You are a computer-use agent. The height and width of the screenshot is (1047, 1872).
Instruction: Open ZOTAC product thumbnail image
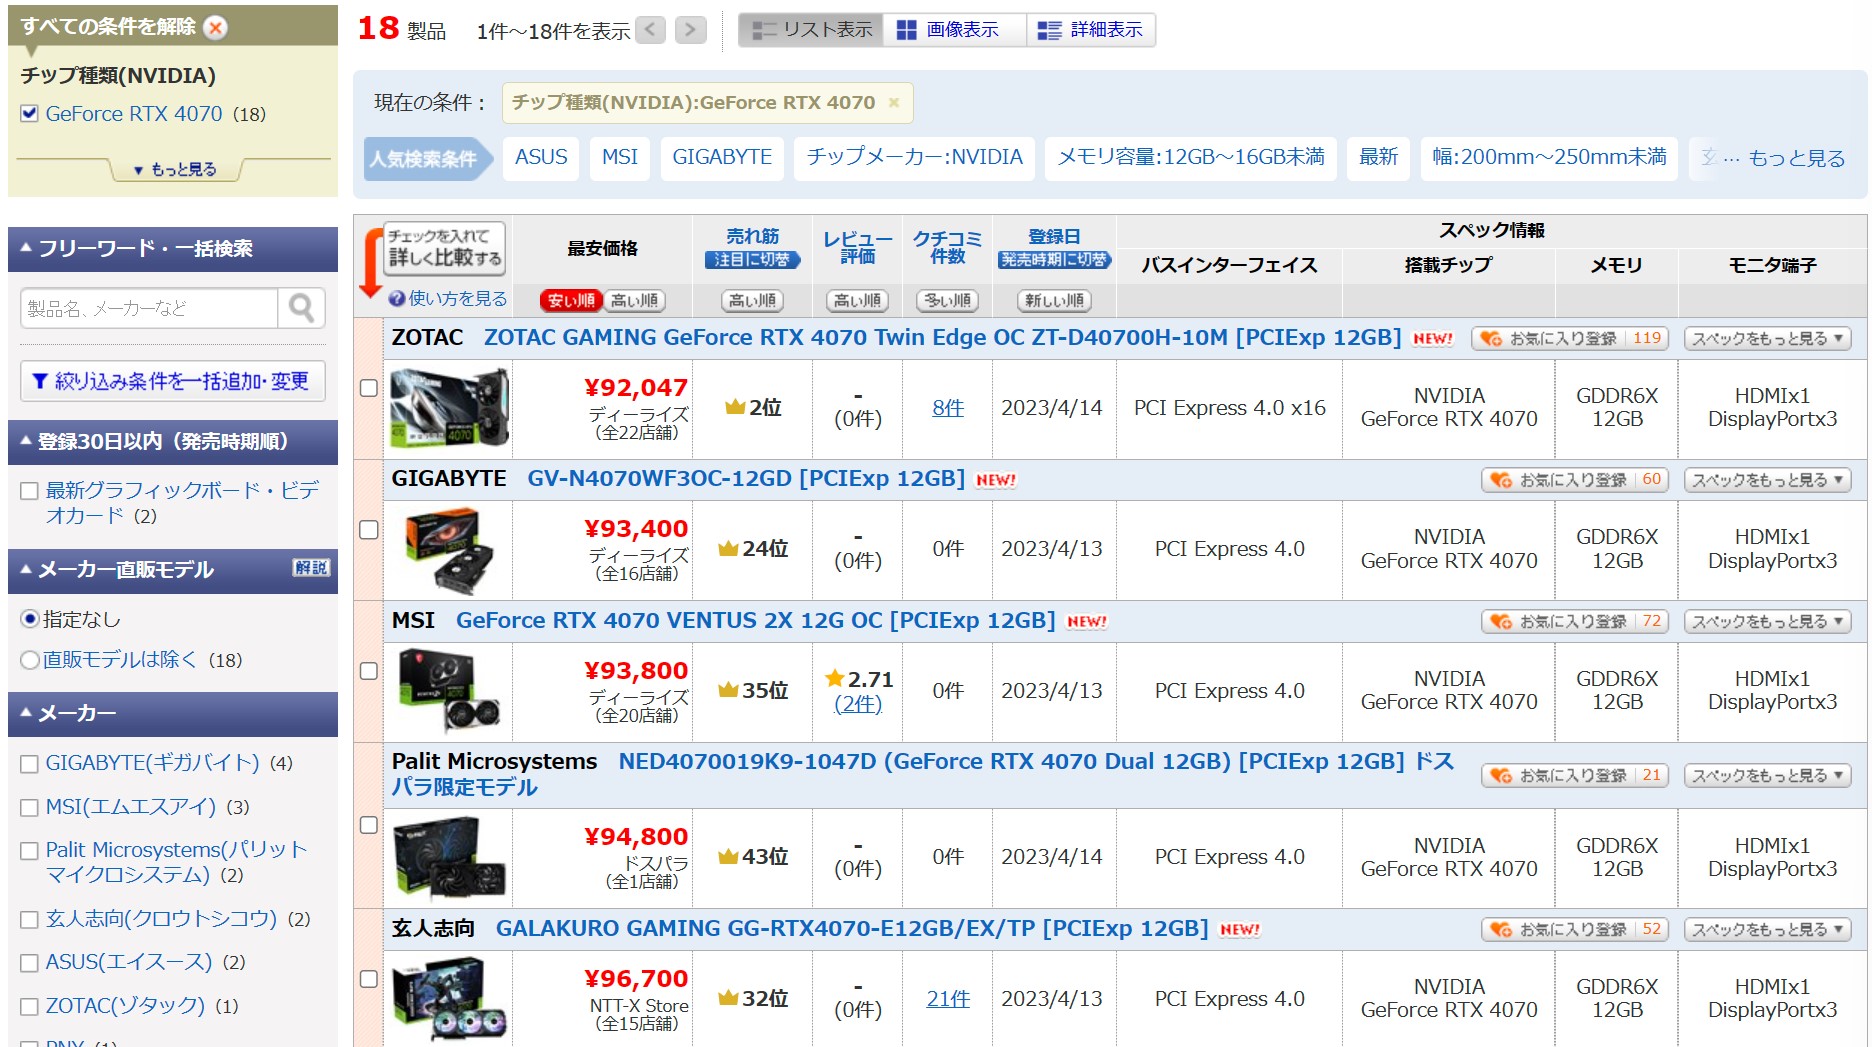449,407
